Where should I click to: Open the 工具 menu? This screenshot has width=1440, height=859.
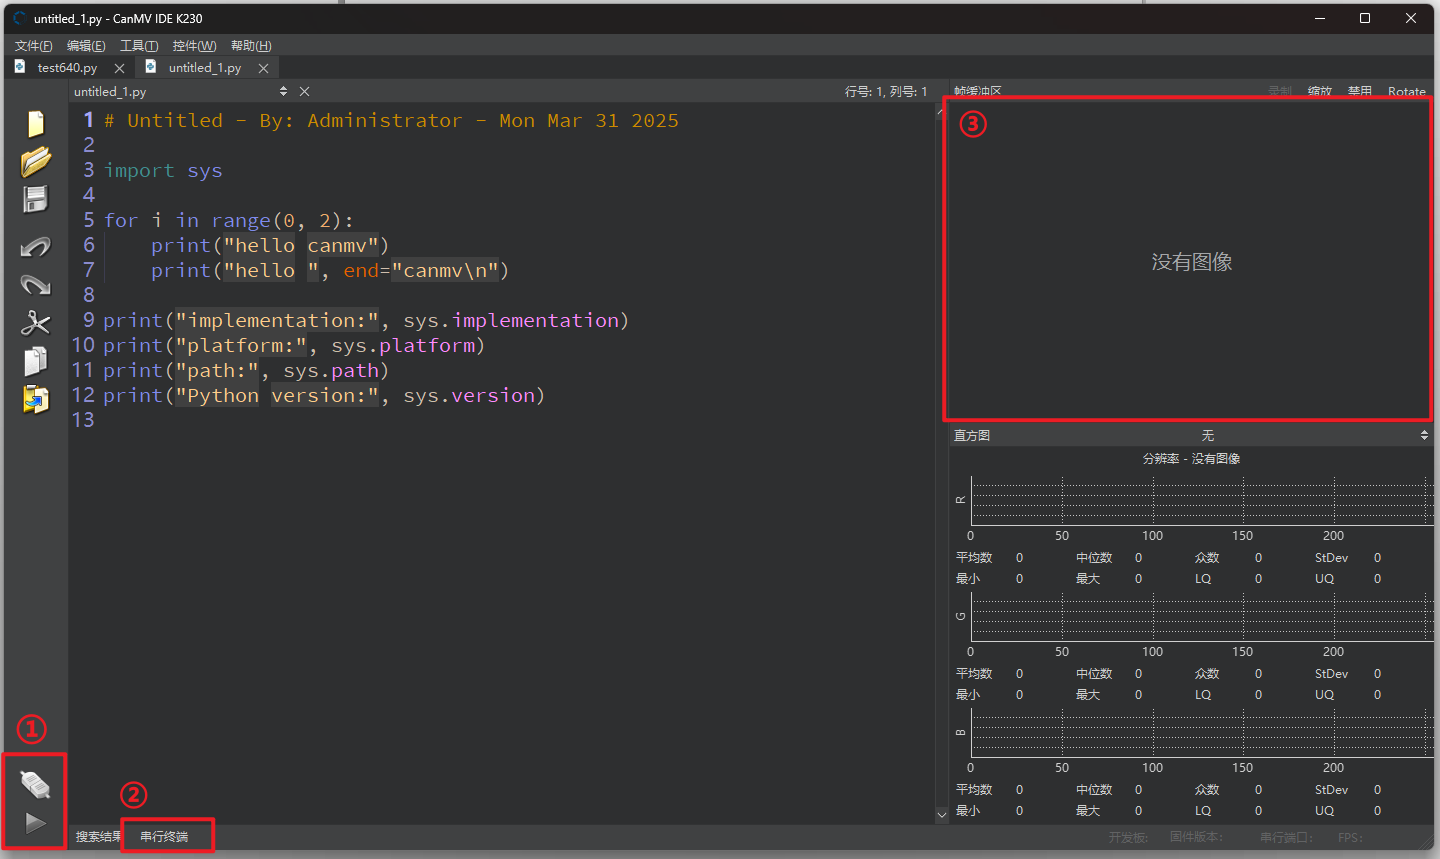[139, 46]
